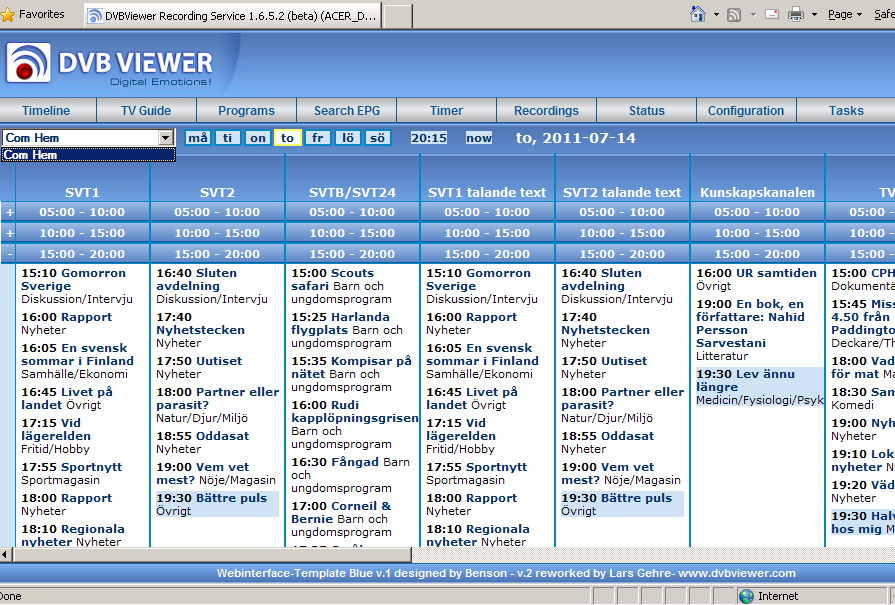Open 19:30 Lev ännu längre program

(745, 381)
